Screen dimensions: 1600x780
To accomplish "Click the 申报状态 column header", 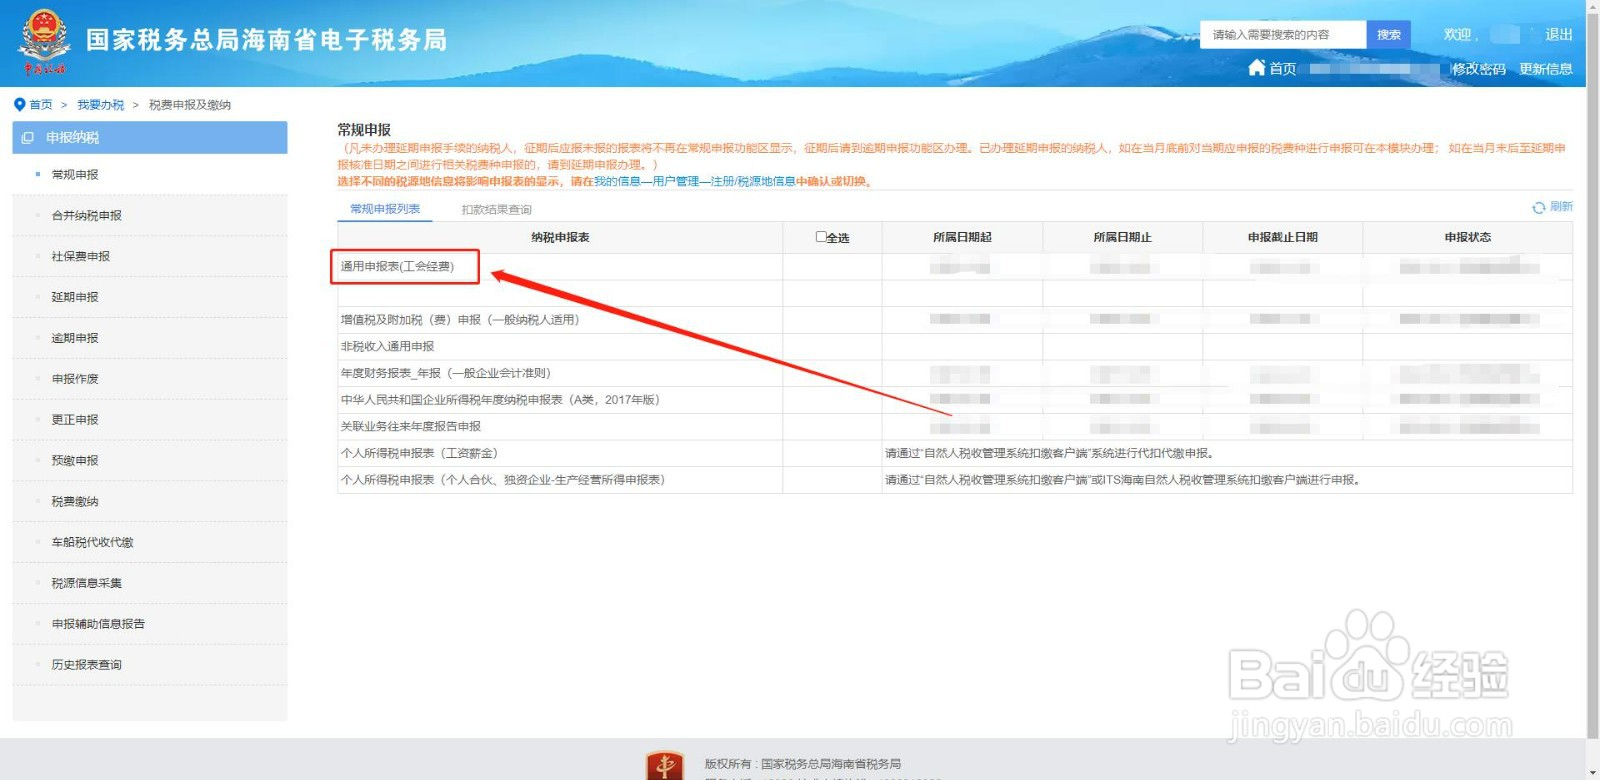I will [1467, 238].
